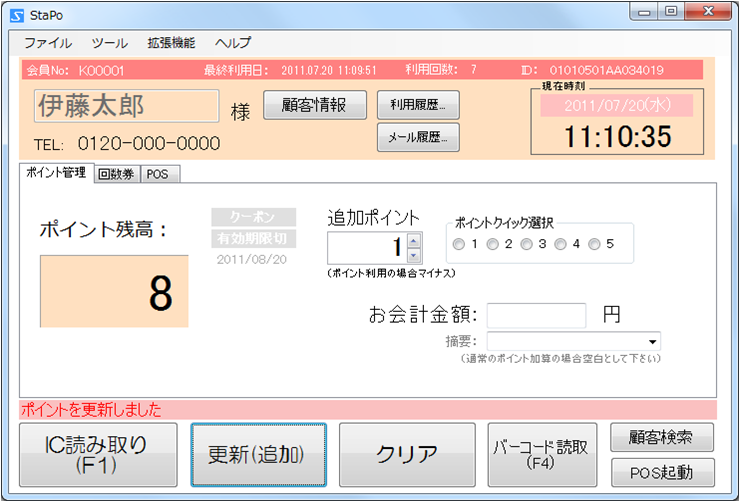Viewport: 740px width, 502px height.
Task: Switch to the ポイント管理 tab
Action: click(x=56, y=173)
